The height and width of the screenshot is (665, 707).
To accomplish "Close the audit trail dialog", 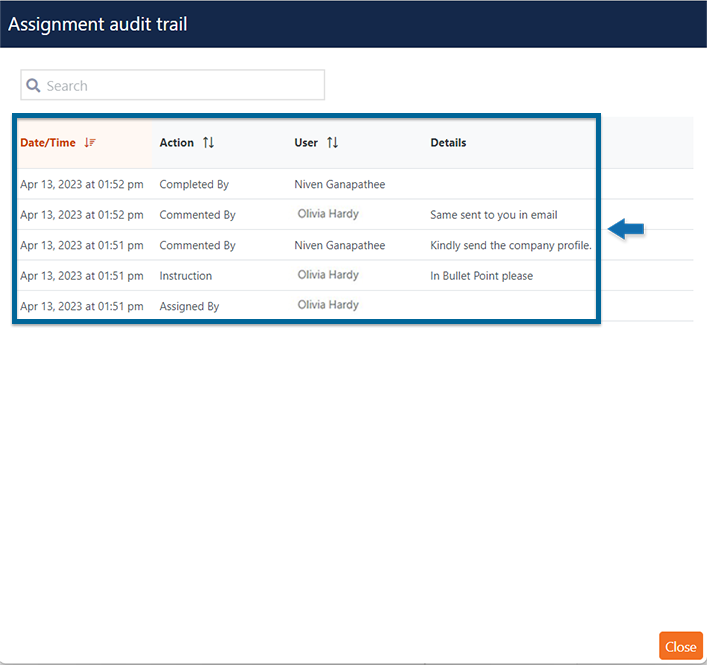I will [680, 646].
